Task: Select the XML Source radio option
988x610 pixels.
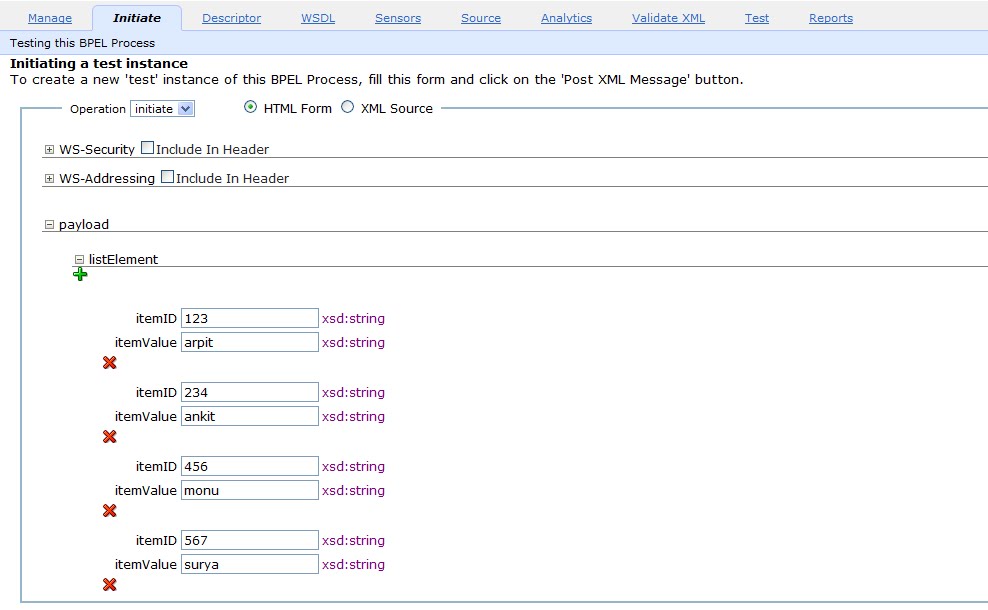Action: click(x=348, y=107)
